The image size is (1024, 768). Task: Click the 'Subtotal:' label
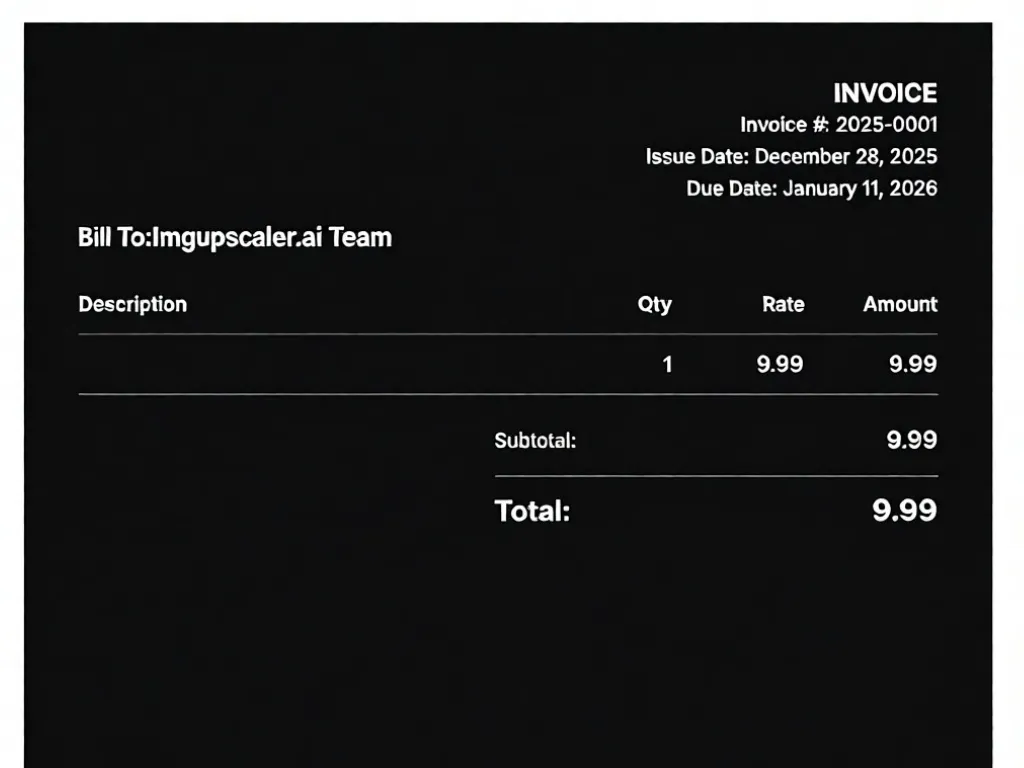tap(535, 440)
